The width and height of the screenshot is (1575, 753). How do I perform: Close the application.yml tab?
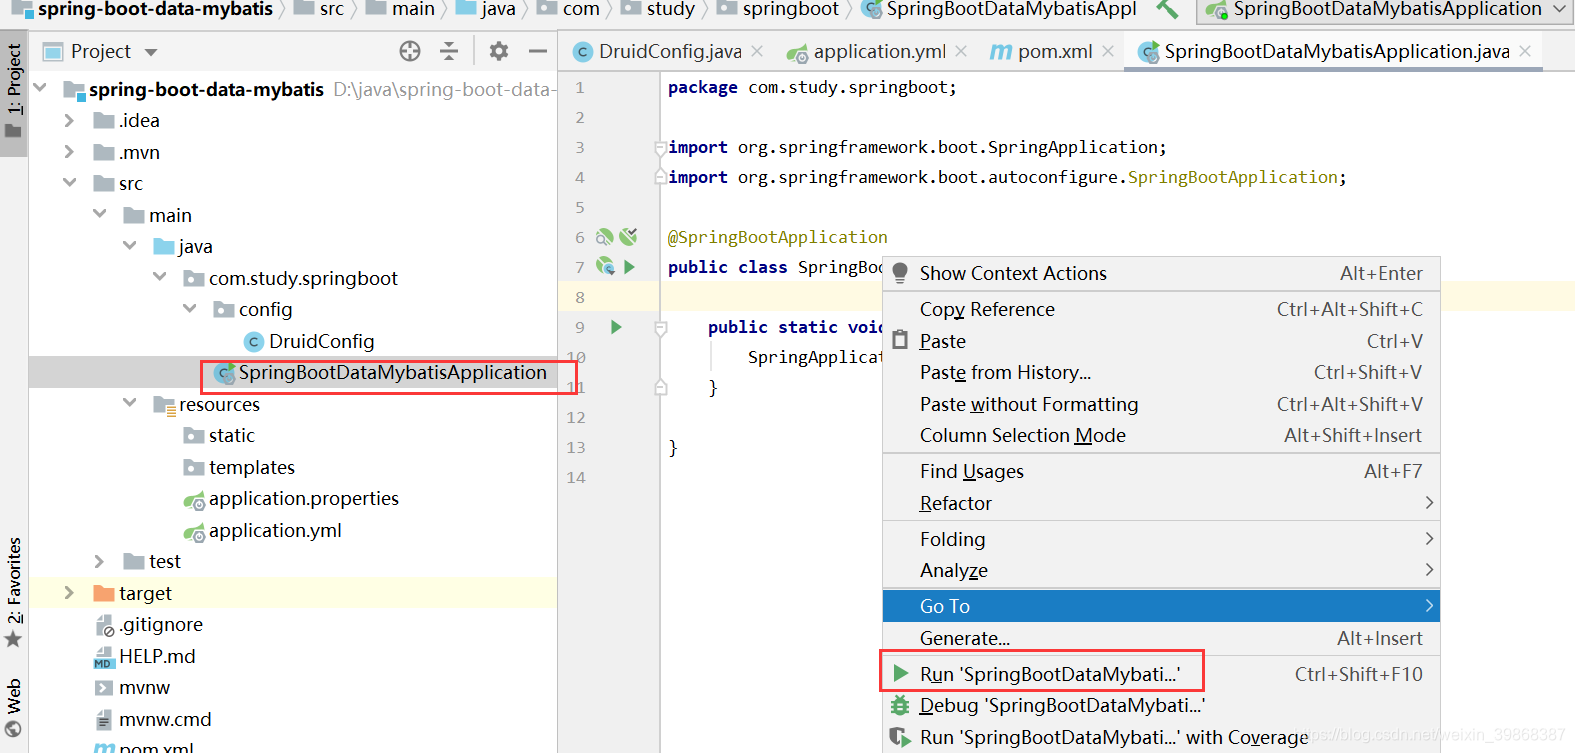961,51
